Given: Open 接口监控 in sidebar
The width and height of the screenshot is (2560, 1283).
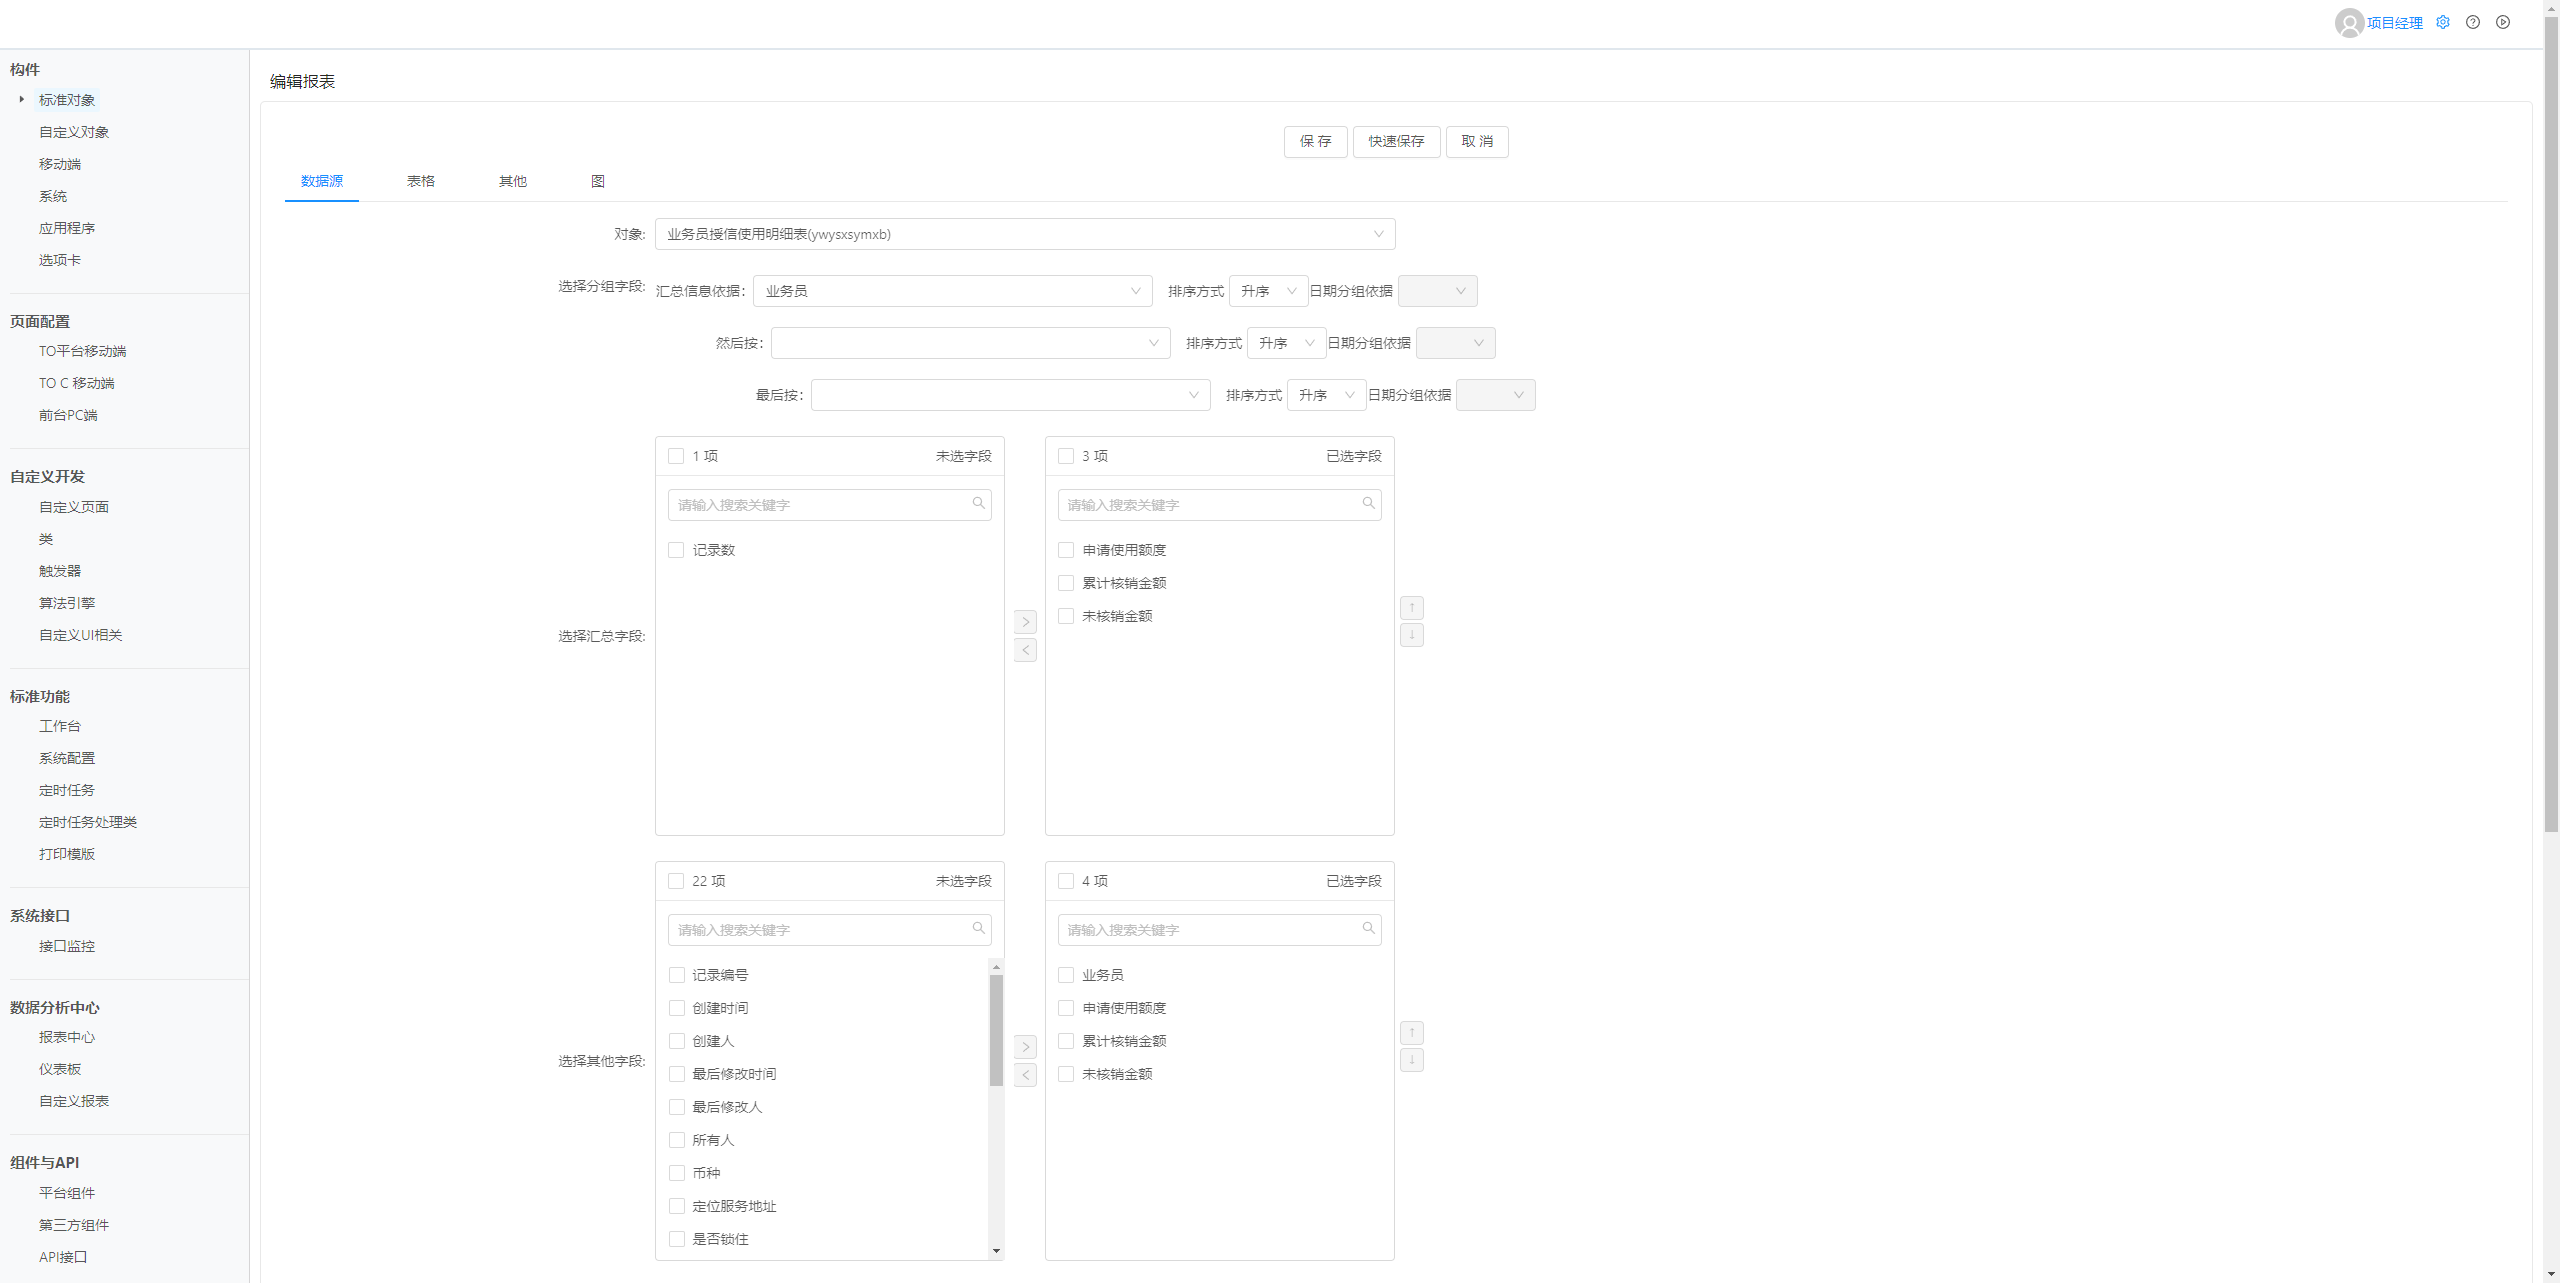Looking at the screenshot, I should [67, 946].
